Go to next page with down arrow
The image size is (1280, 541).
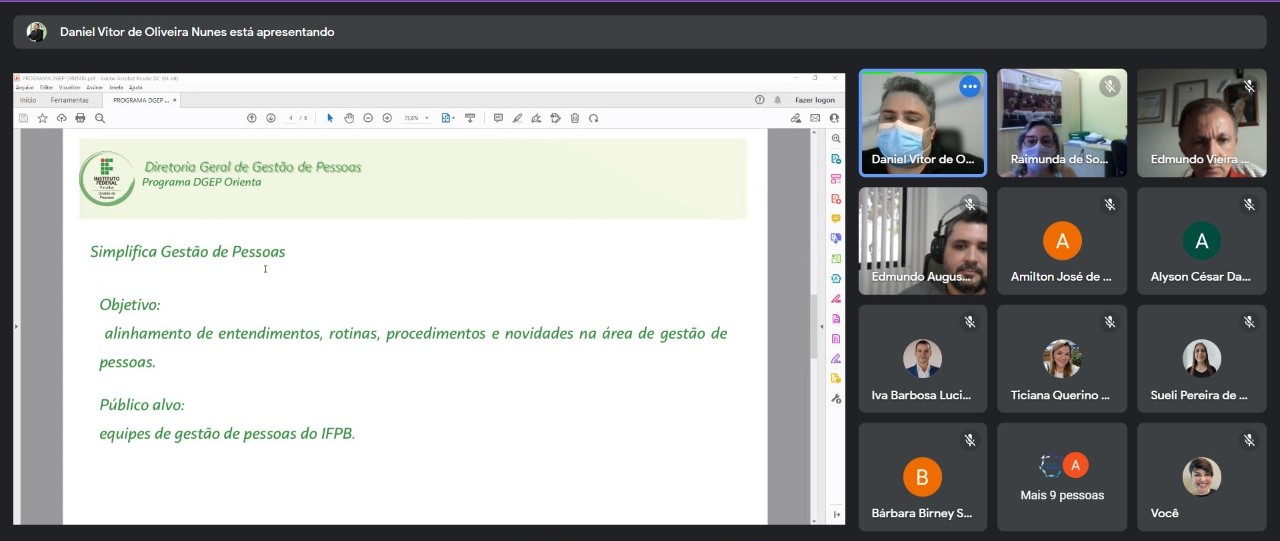271,118
